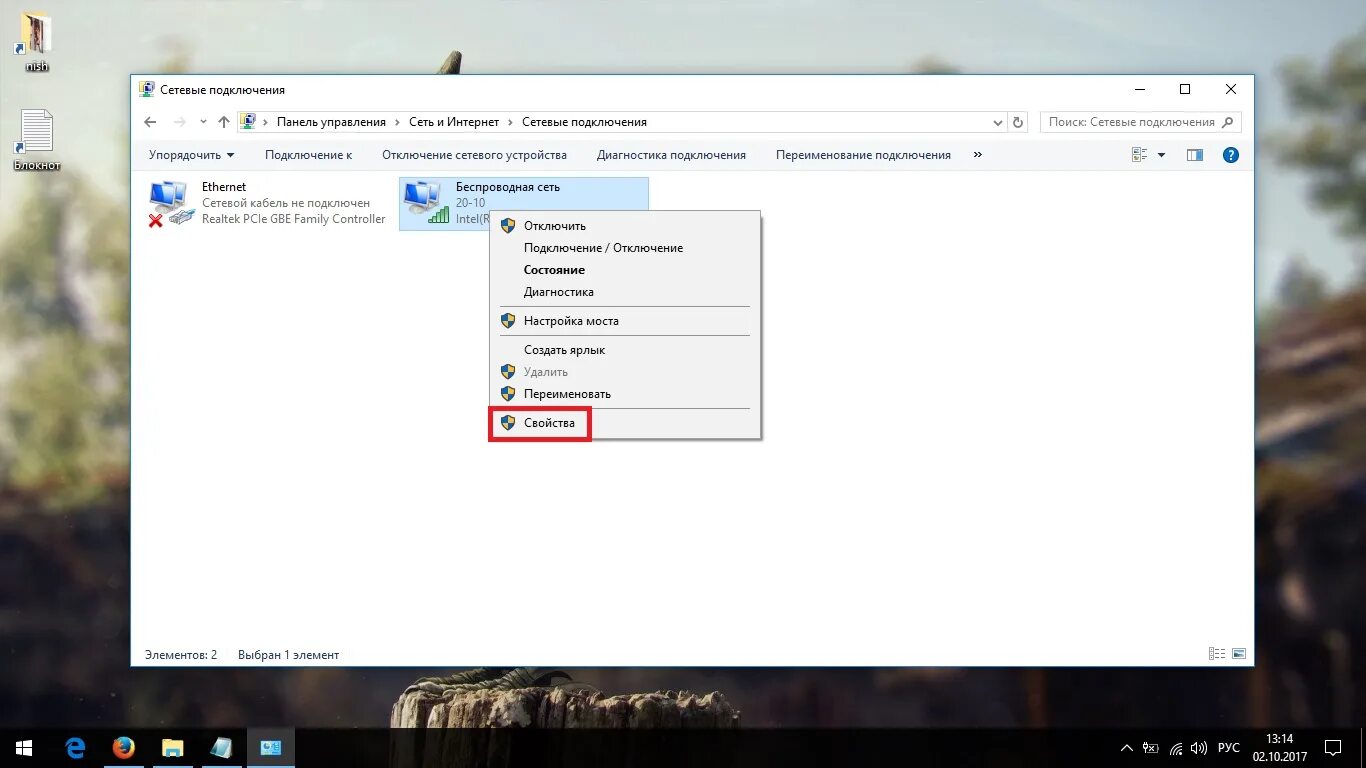
Task: Click Сеть и Интернет breadcrumb
Action: point(454,122)
